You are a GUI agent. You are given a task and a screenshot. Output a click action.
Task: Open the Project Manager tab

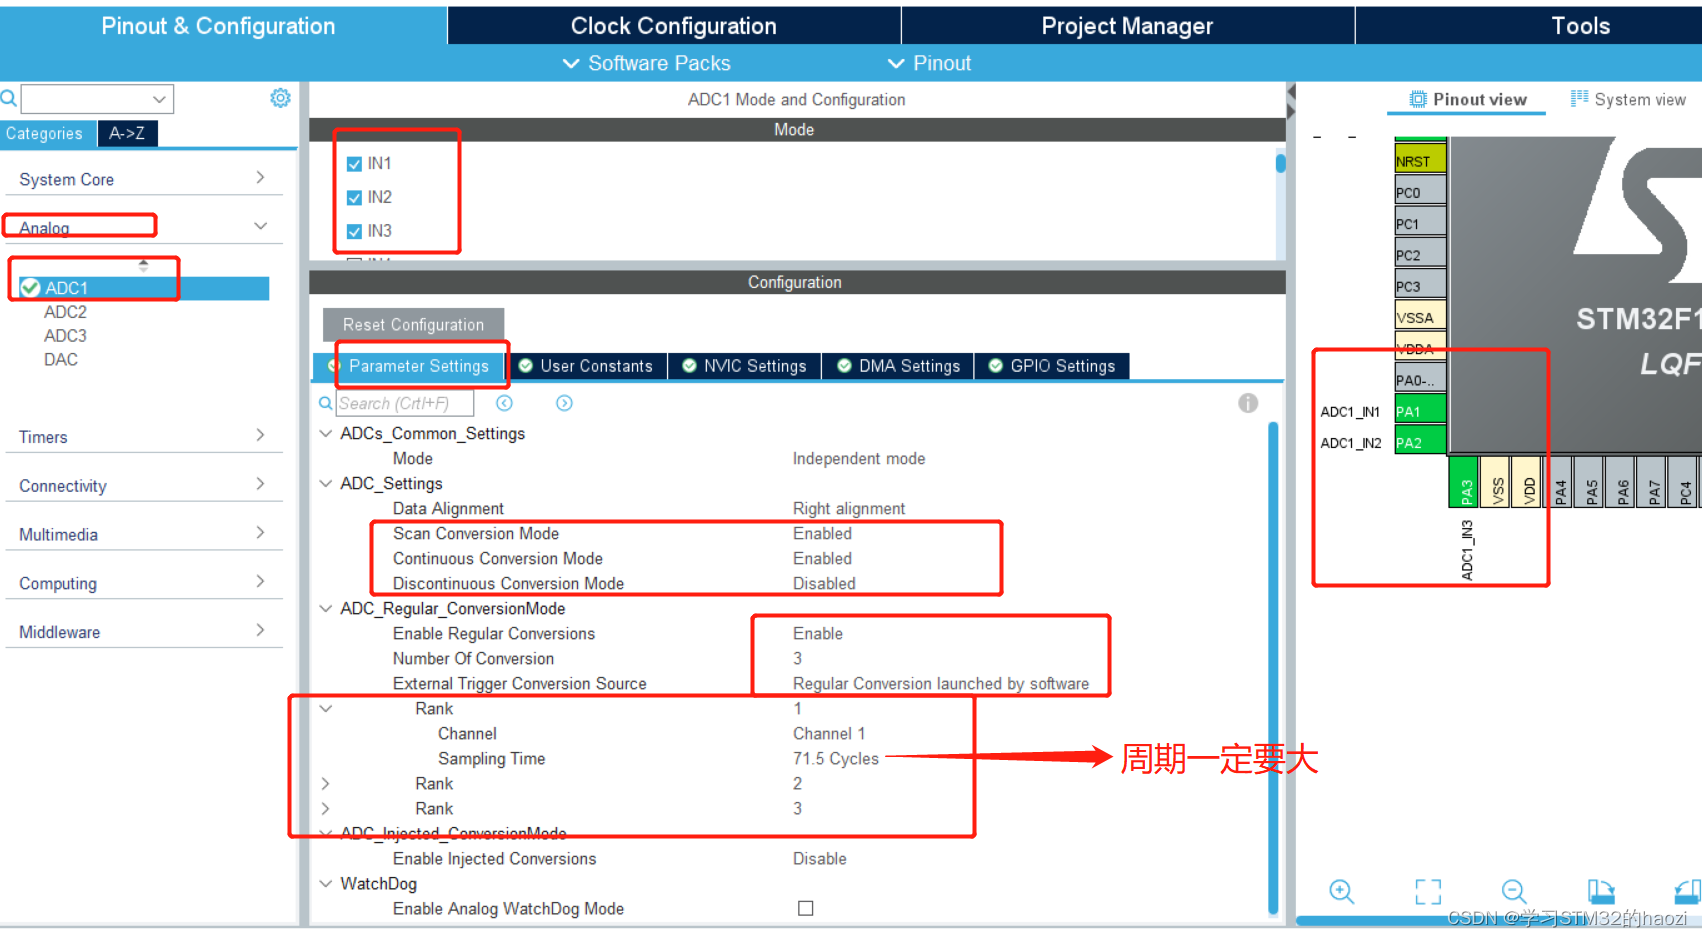(1127, 26)
